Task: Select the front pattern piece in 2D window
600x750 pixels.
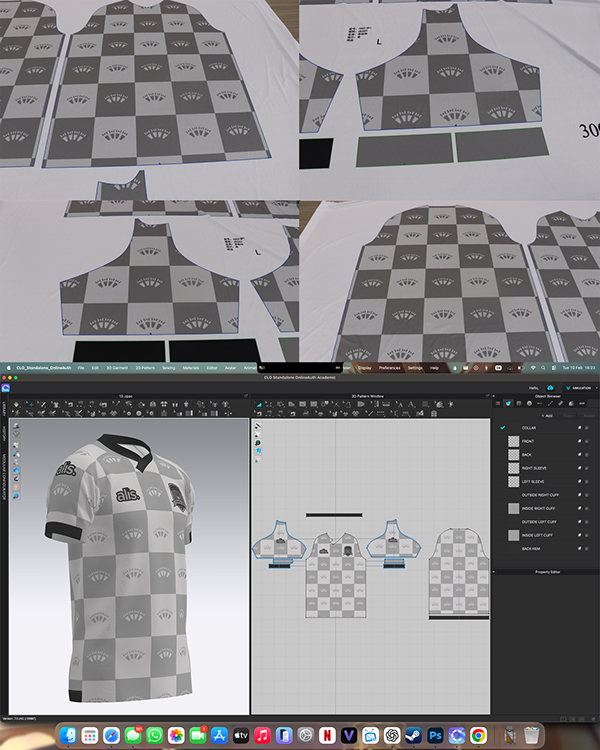Action: pos(336,575)
